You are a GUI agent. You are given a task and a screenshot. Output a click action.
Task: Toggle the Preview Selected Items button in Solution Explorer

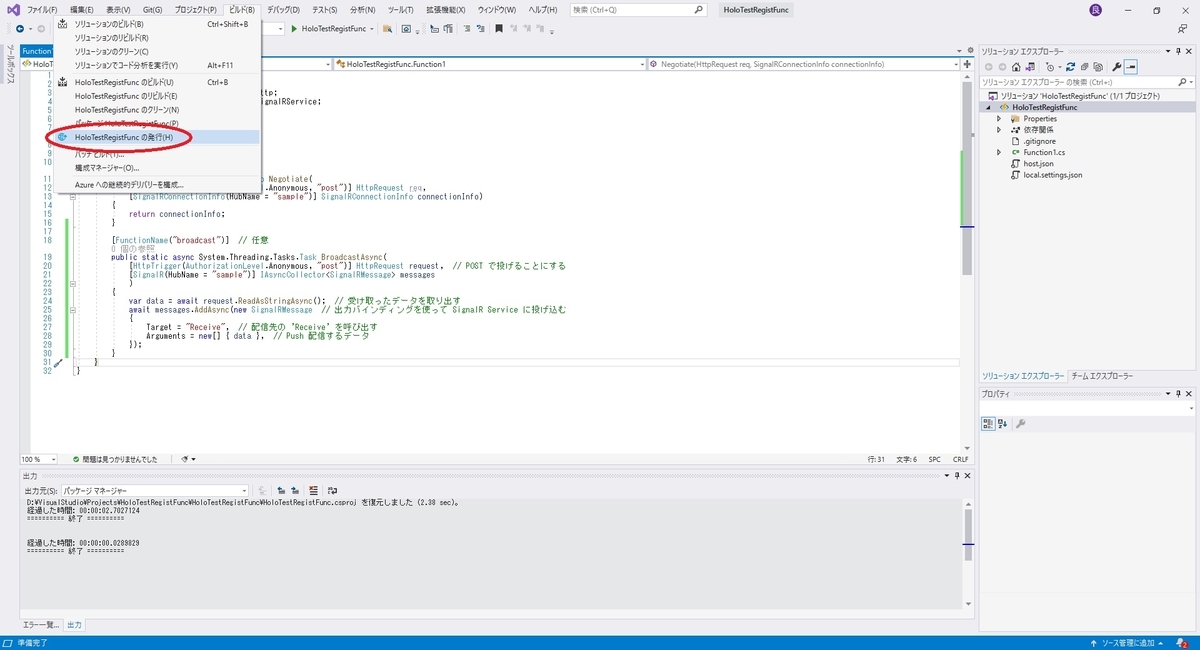click(x=1131, y=67)
